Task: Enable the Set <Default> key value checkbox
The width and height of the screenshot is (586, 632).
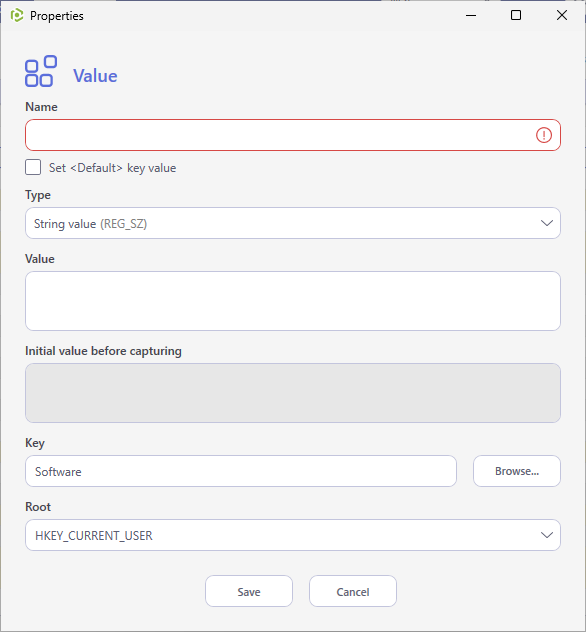Action: pyautogui.click(x=33, y=167)
